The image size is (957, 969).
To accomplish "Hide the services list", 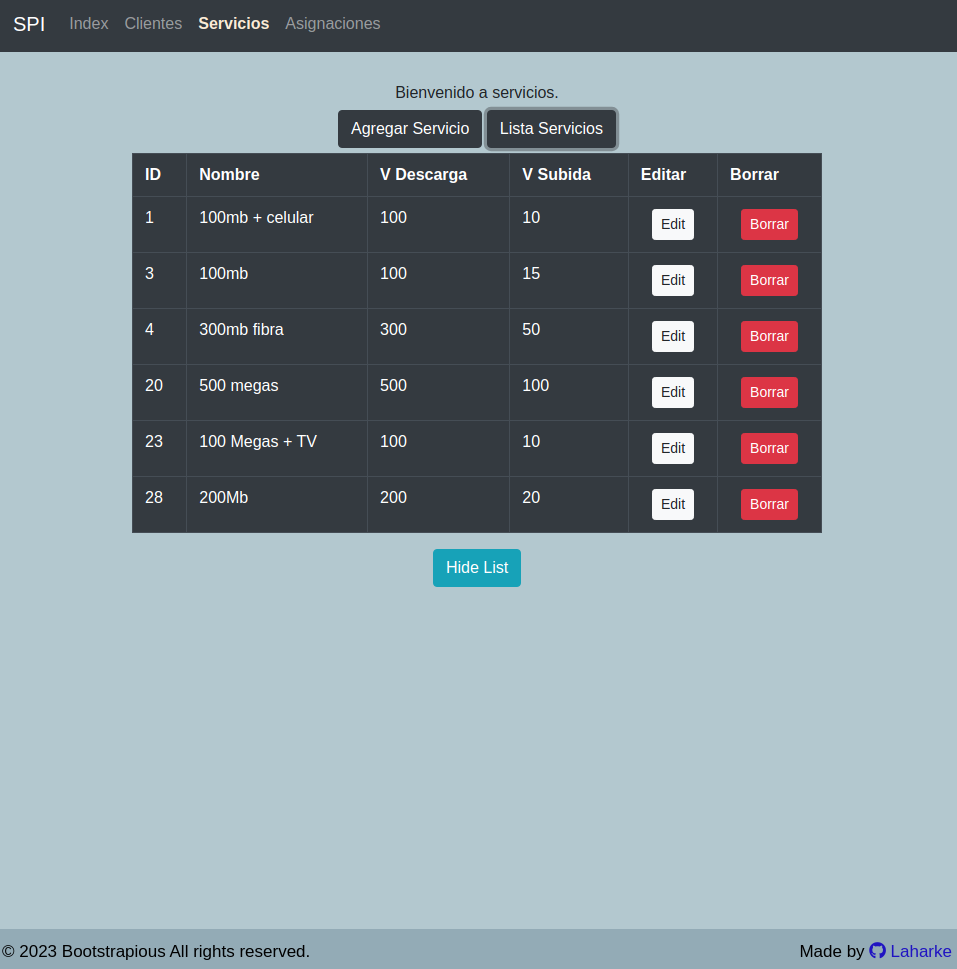I will pyautogui.click(x=476, y=567).
